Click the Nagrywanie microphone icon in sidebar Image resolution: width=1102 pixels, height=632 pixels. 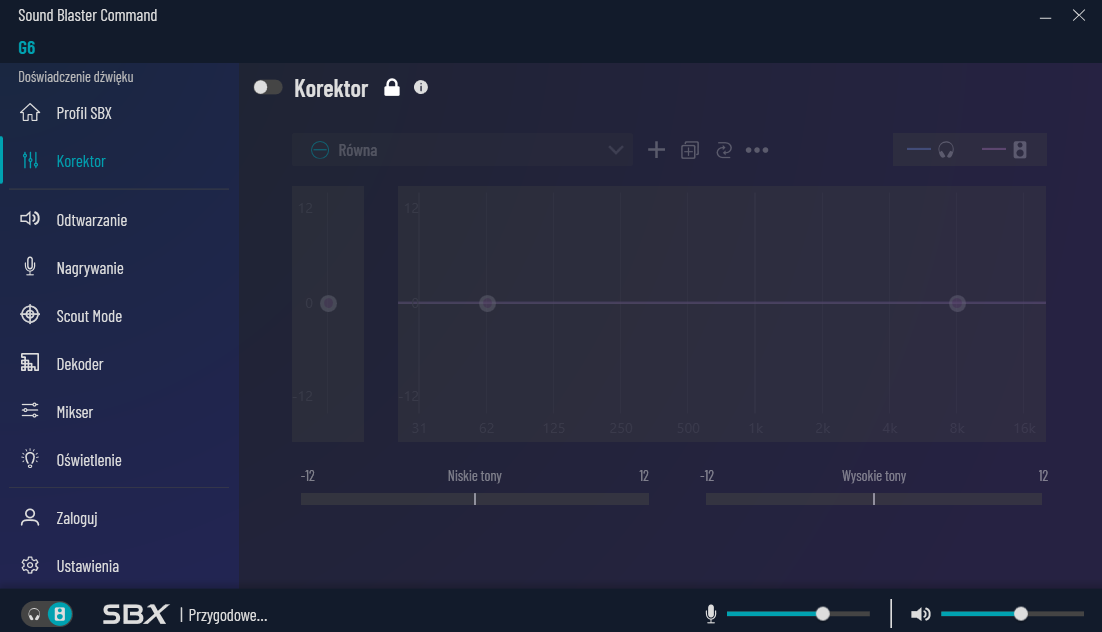[x=30, y=266]
